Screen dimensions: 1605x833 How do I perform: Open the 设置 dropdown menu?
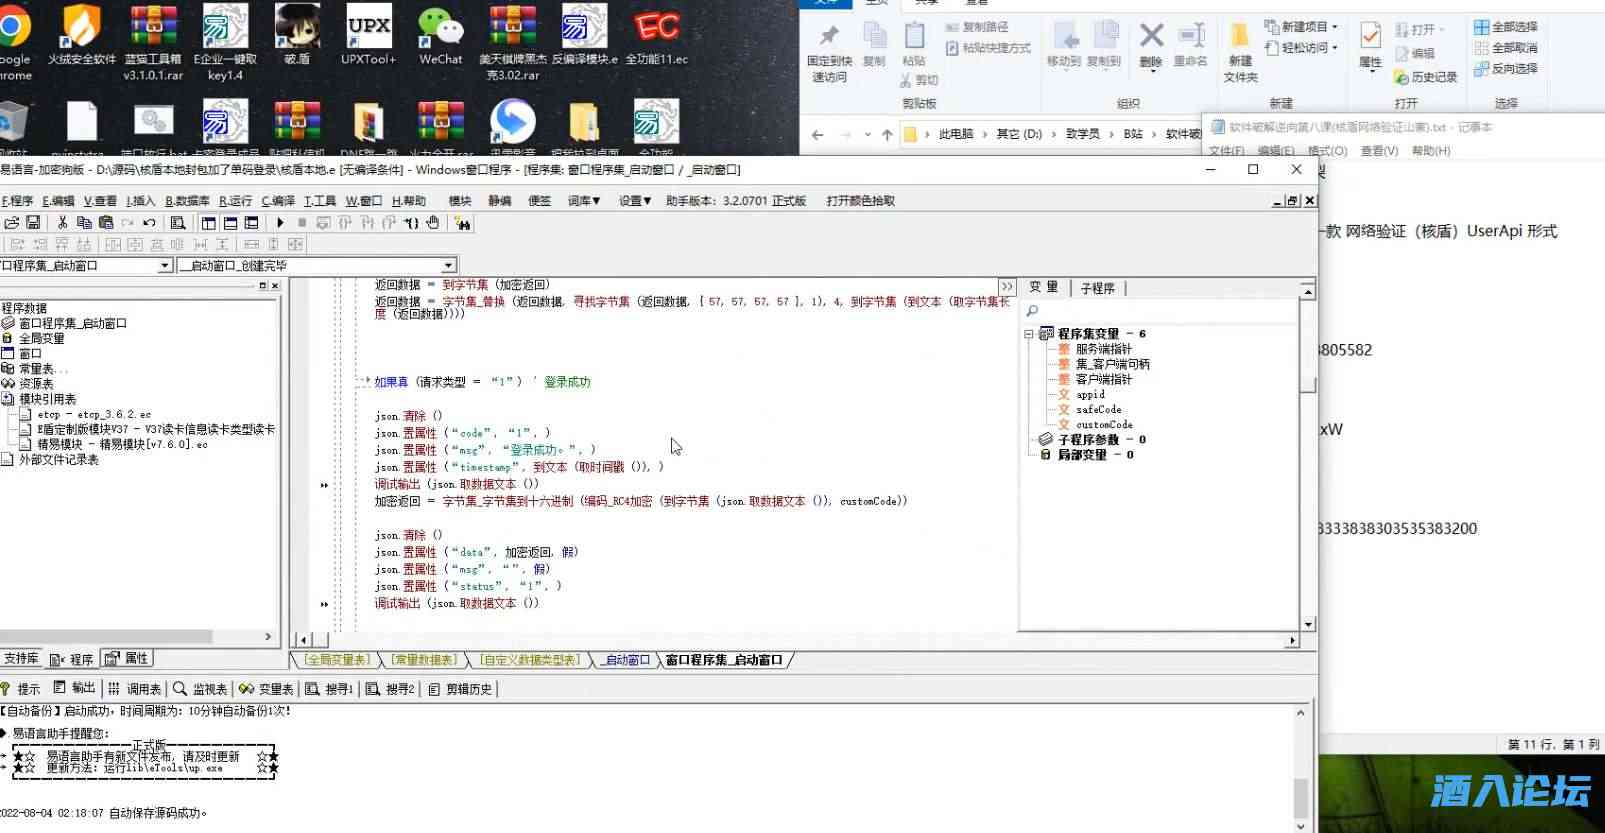tap(634, 201)
